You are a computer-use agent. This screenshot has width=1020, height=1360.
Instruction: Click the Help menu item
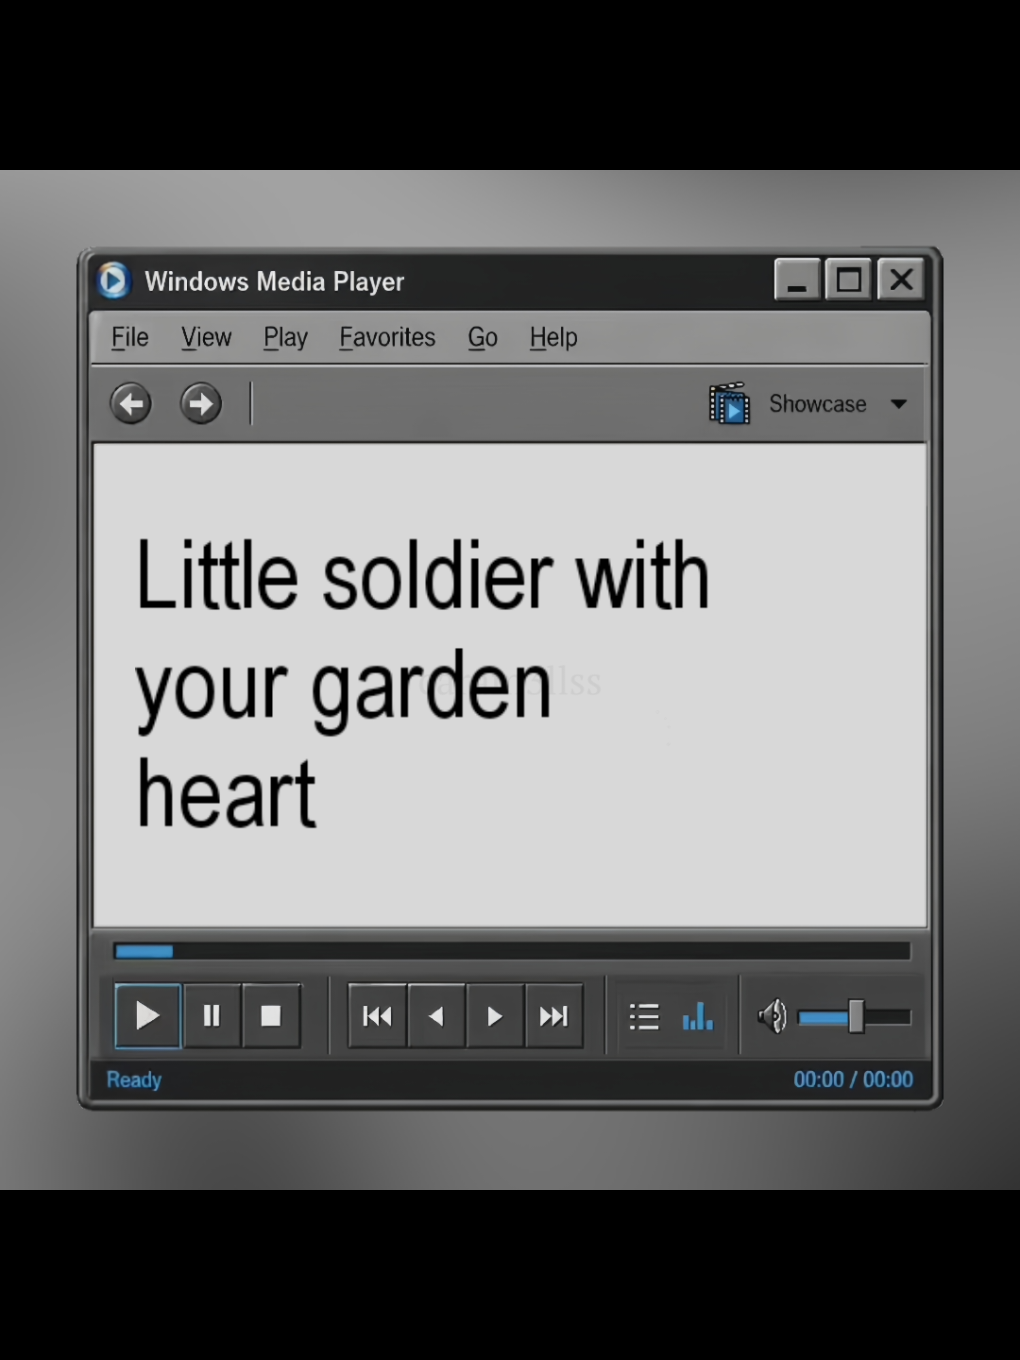pyautogui.click(x=553, y=338)
